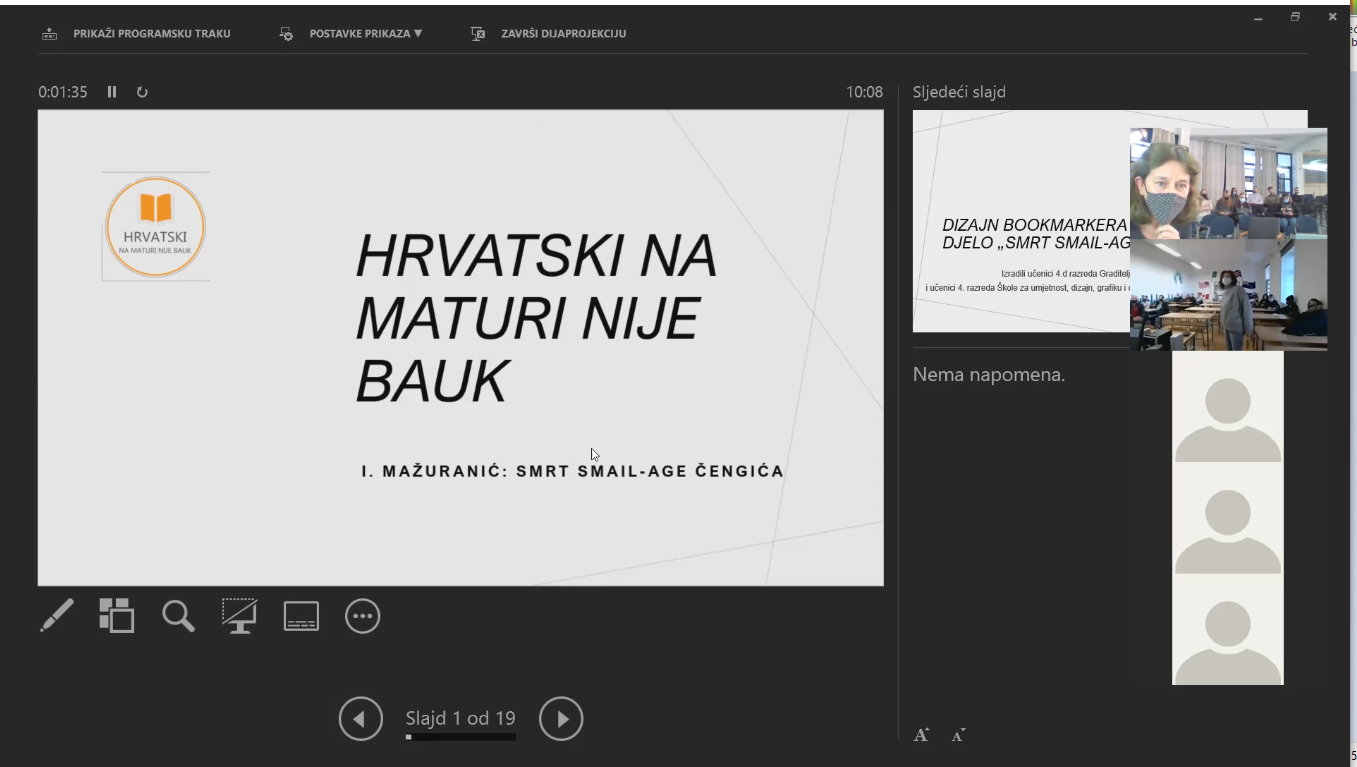Viewport: 1357px width, 767px height.
Task: Pause the presentation timer
Action: pyautogui.click(x=112, y=92)
